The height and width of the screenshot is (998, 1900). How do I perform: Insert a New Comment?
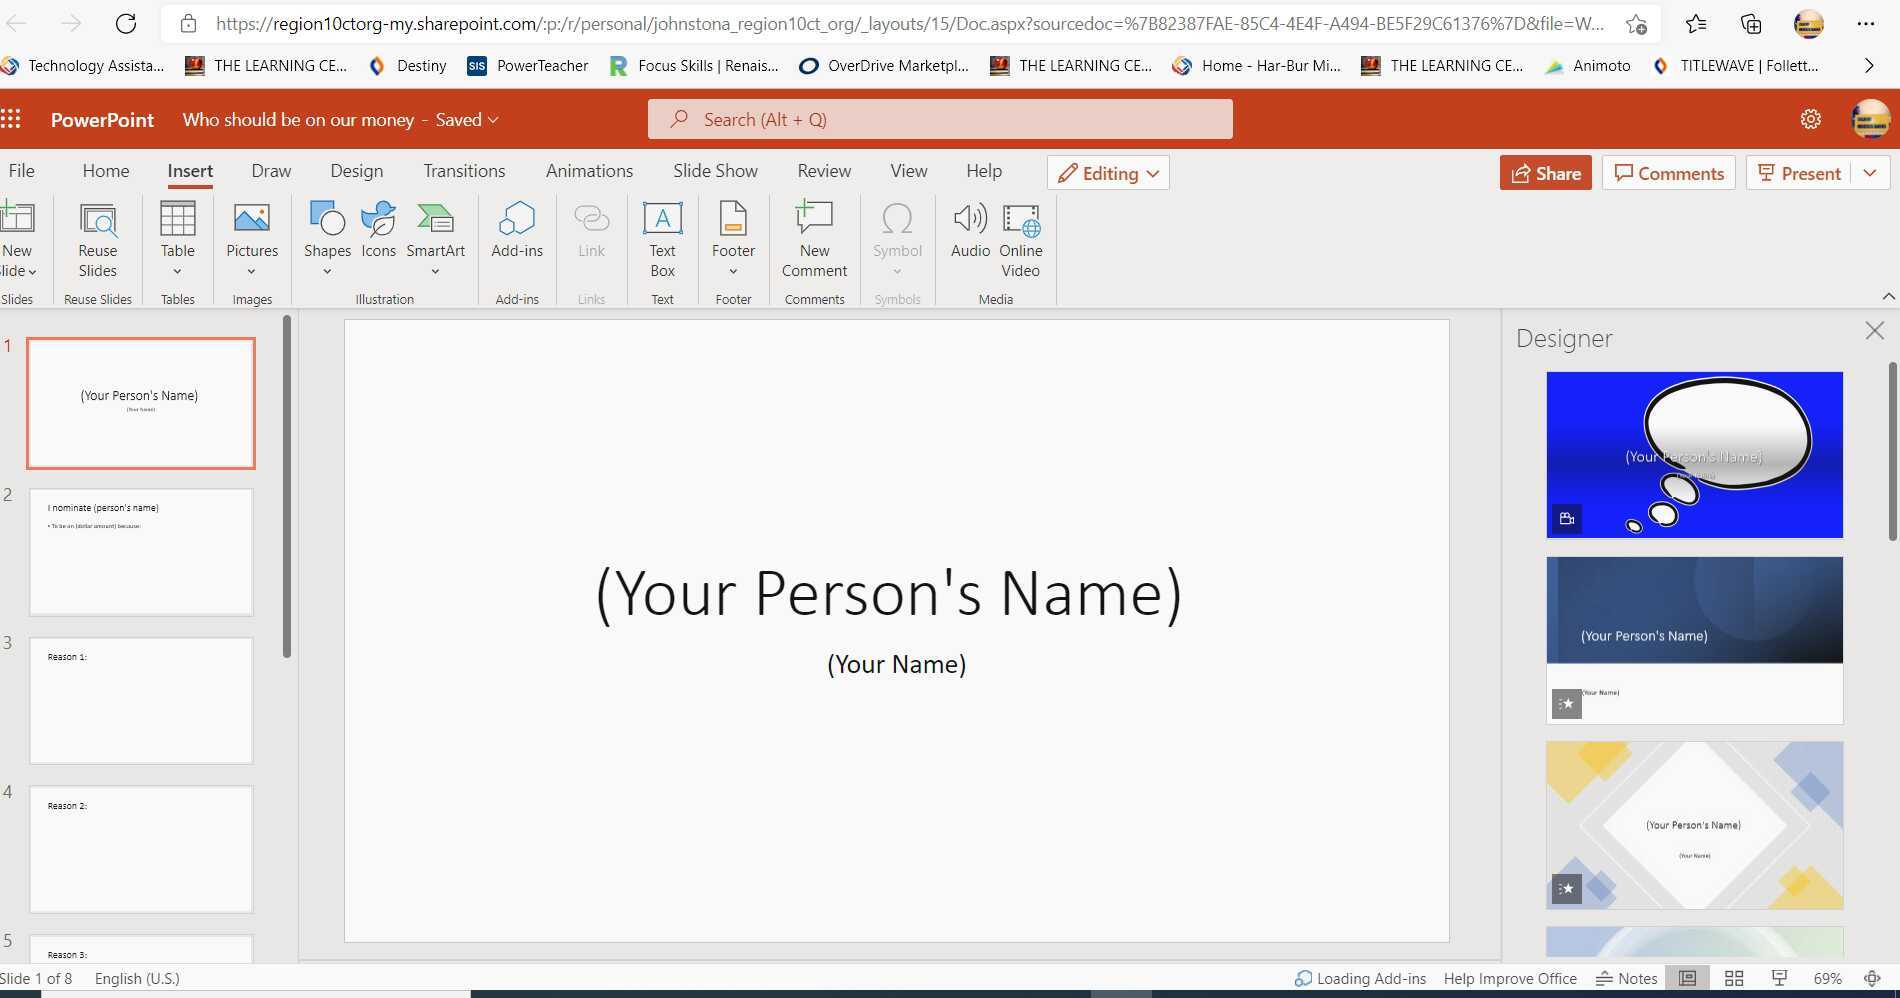click(814, 240)
